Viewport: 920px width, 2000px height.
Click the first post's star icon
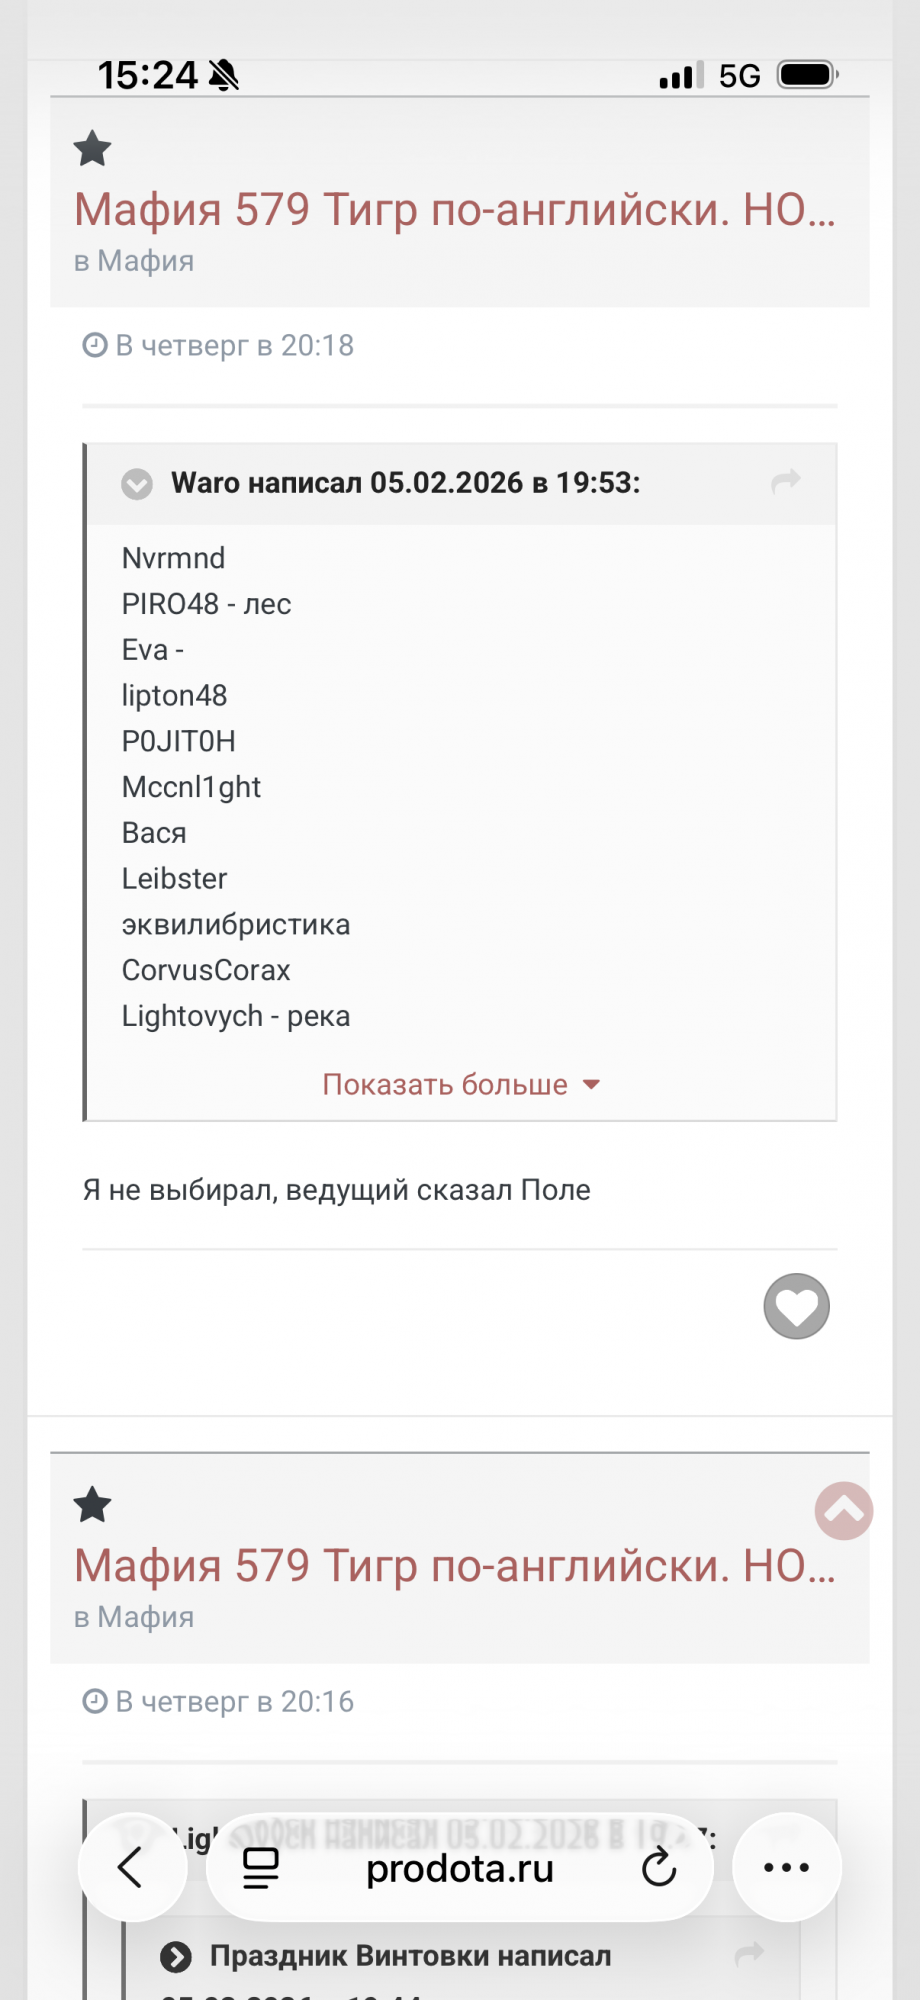click(x=92, y=149)
